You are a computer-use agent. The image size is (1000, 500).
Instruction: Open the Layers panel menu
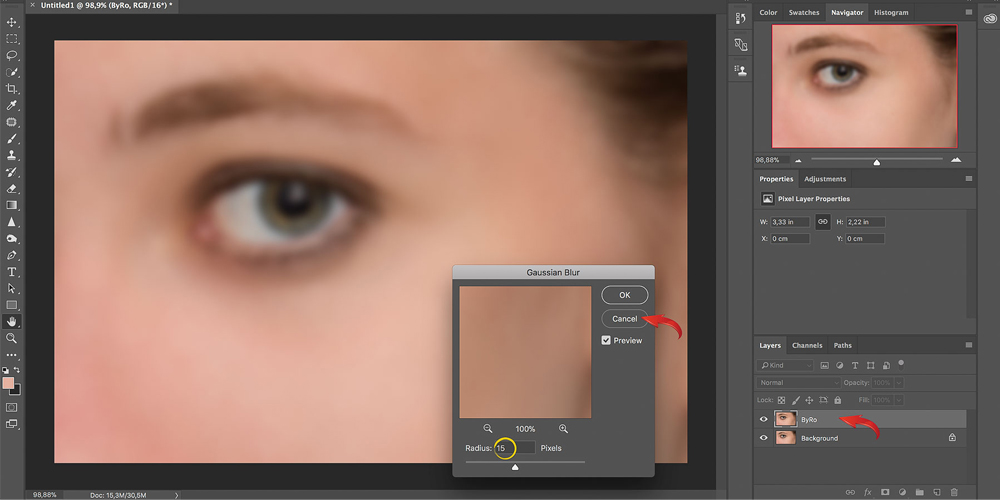[x=969, y=345]
